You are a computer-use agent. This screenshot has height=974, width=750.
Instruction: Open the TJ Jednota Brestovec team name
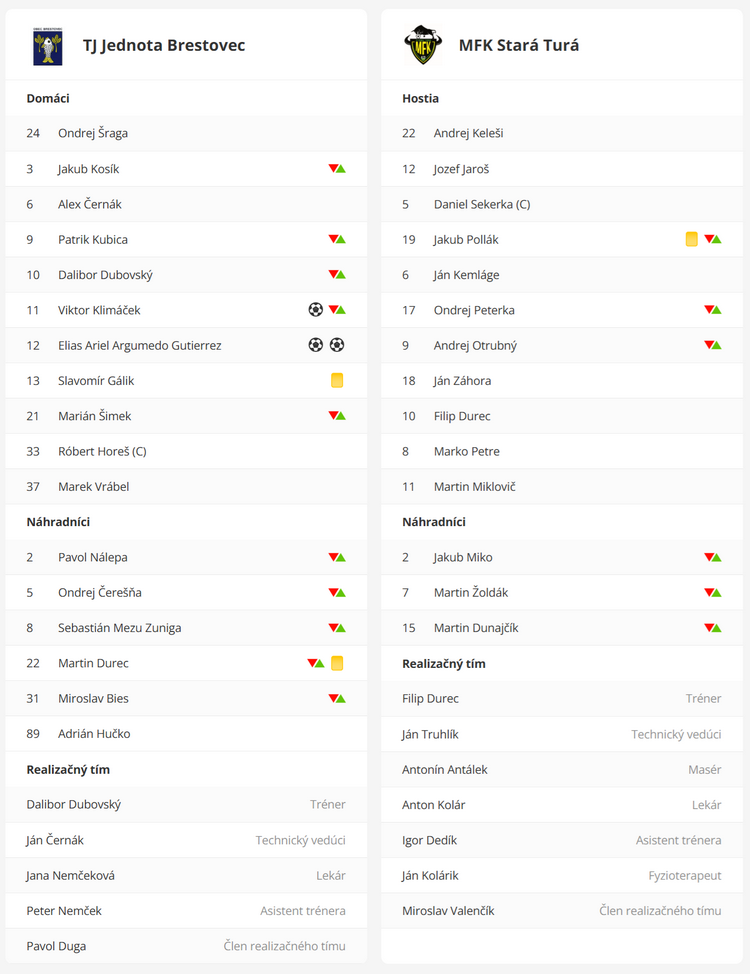[164, 45]
